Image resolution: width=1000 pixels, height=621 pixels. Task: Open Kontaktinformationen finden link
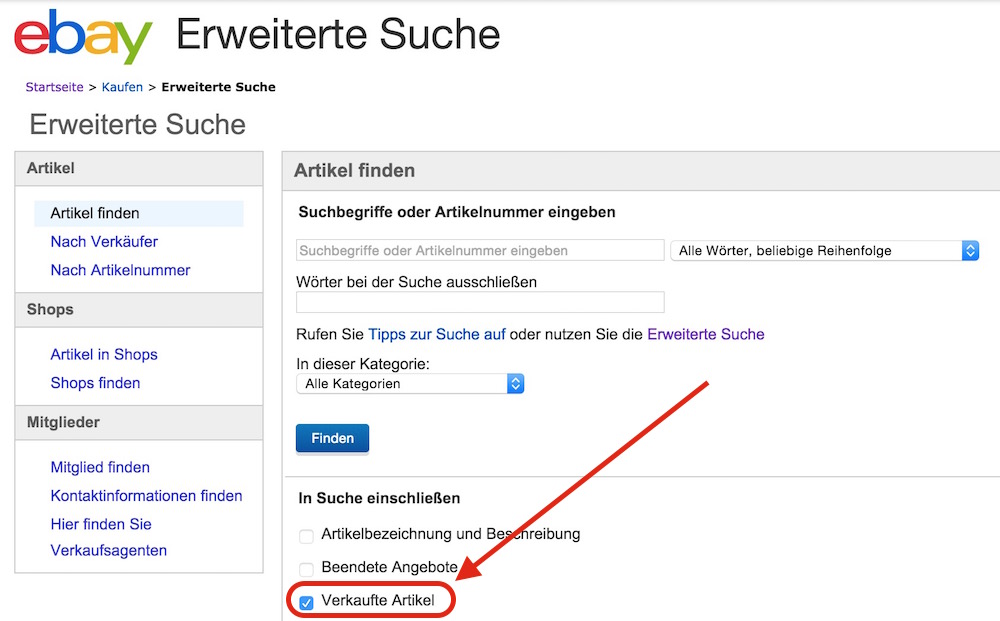point(146,496)
